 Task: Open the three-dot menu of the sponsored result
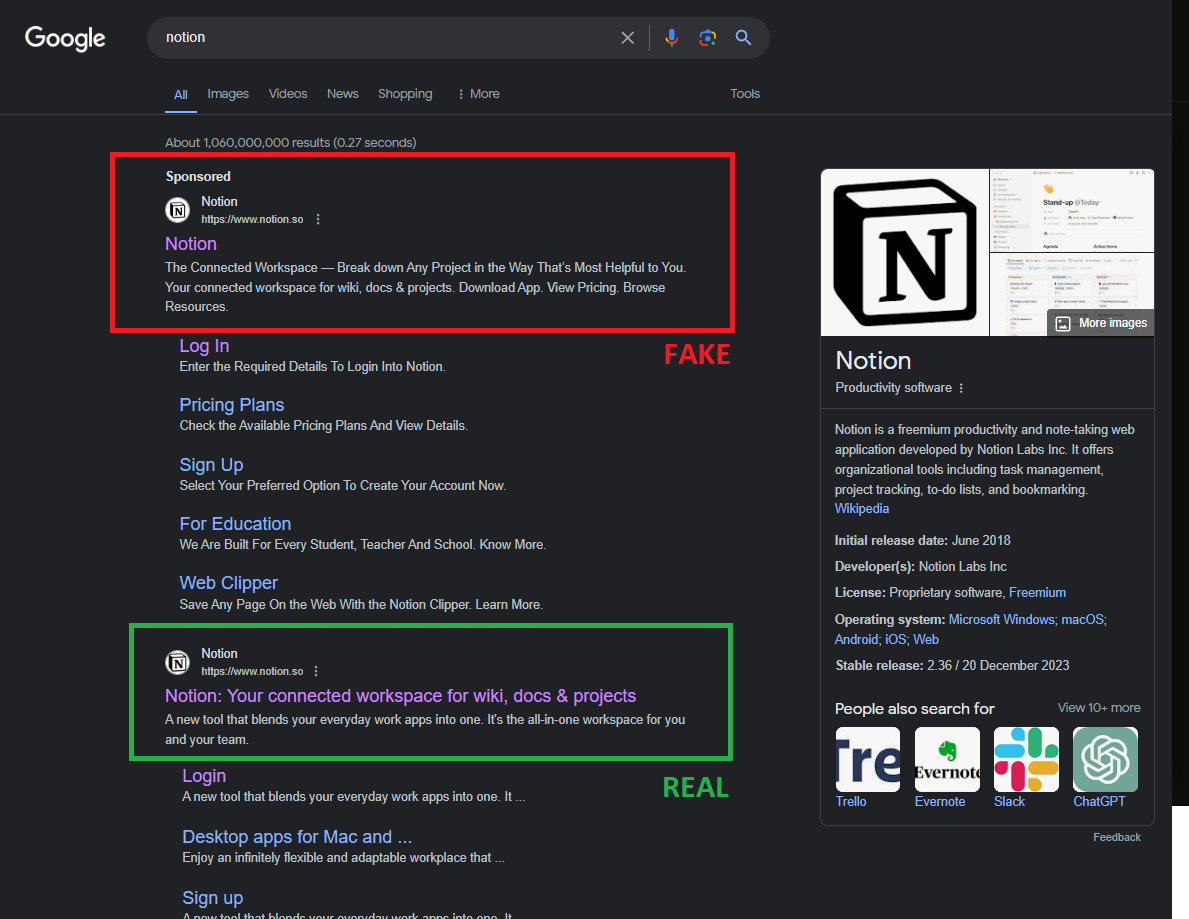click(318, 219)
